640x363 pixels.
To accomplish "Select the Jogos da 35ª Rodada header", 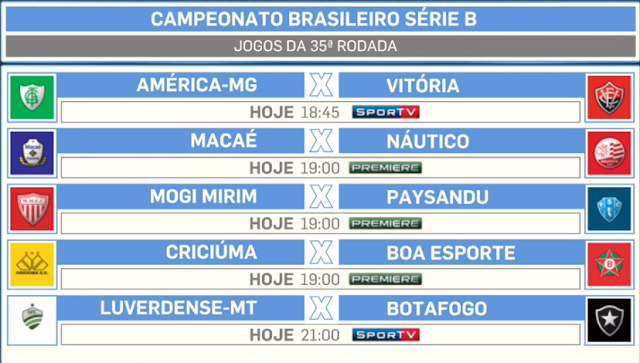I will (316, 46).
